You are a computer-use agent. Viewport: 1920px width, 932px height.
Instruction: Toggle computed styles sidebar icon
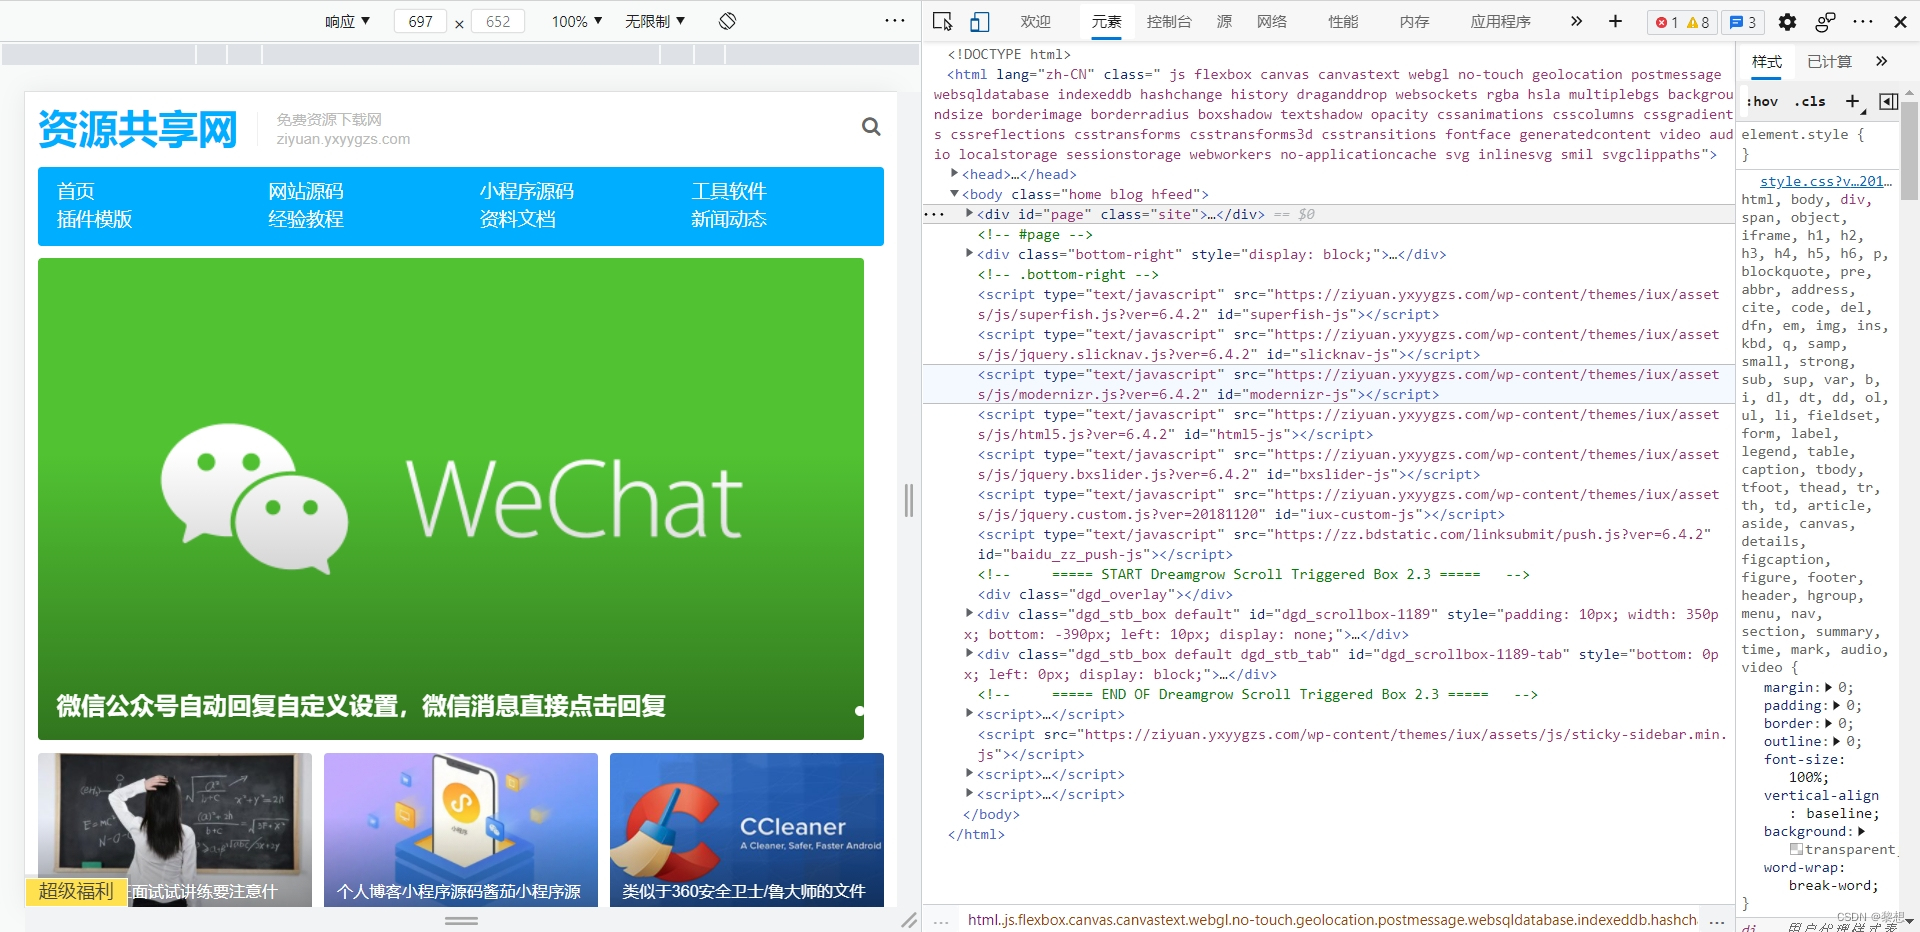coord(1888,101)
